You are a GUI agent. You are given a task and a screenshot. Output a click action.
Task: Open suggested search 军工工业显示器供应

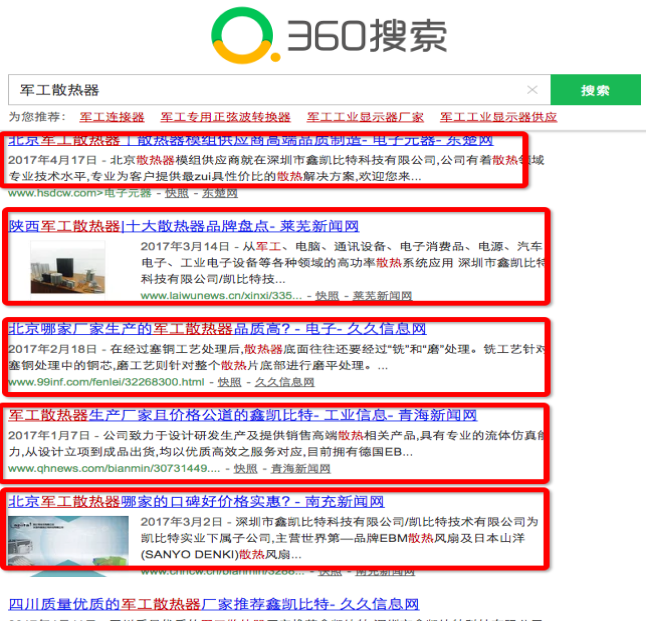(498, 117)
